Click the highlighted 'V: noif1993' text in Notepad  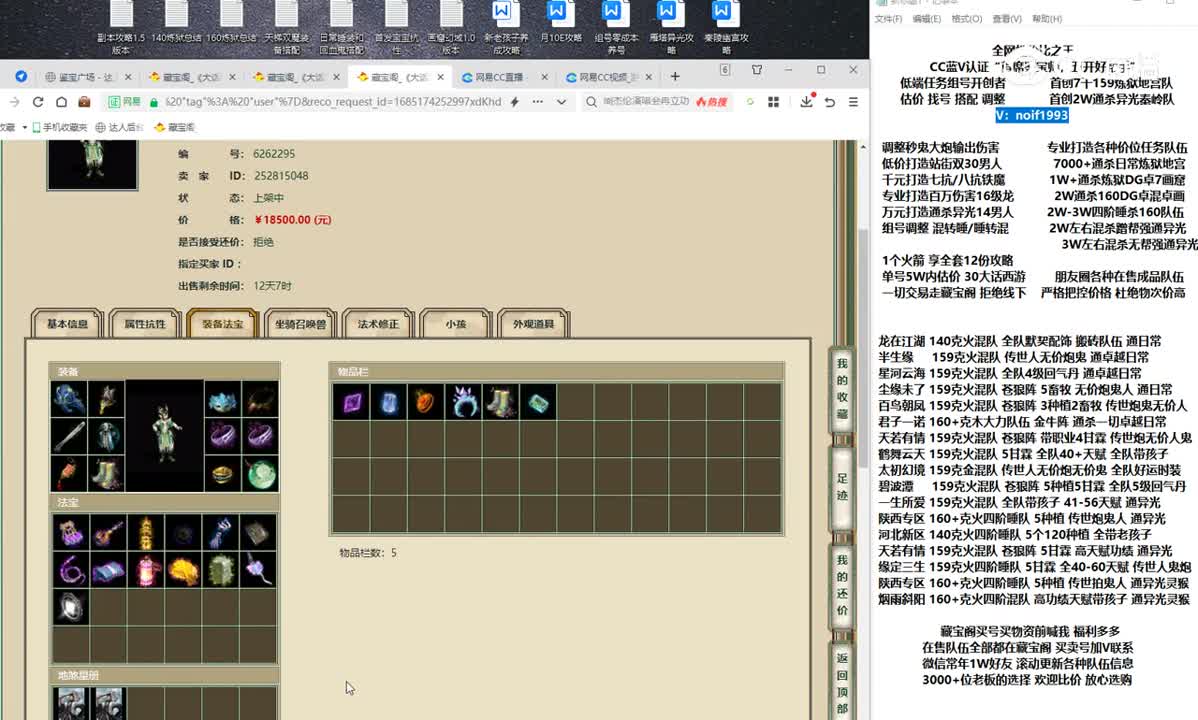click(x=1031, y=115)
